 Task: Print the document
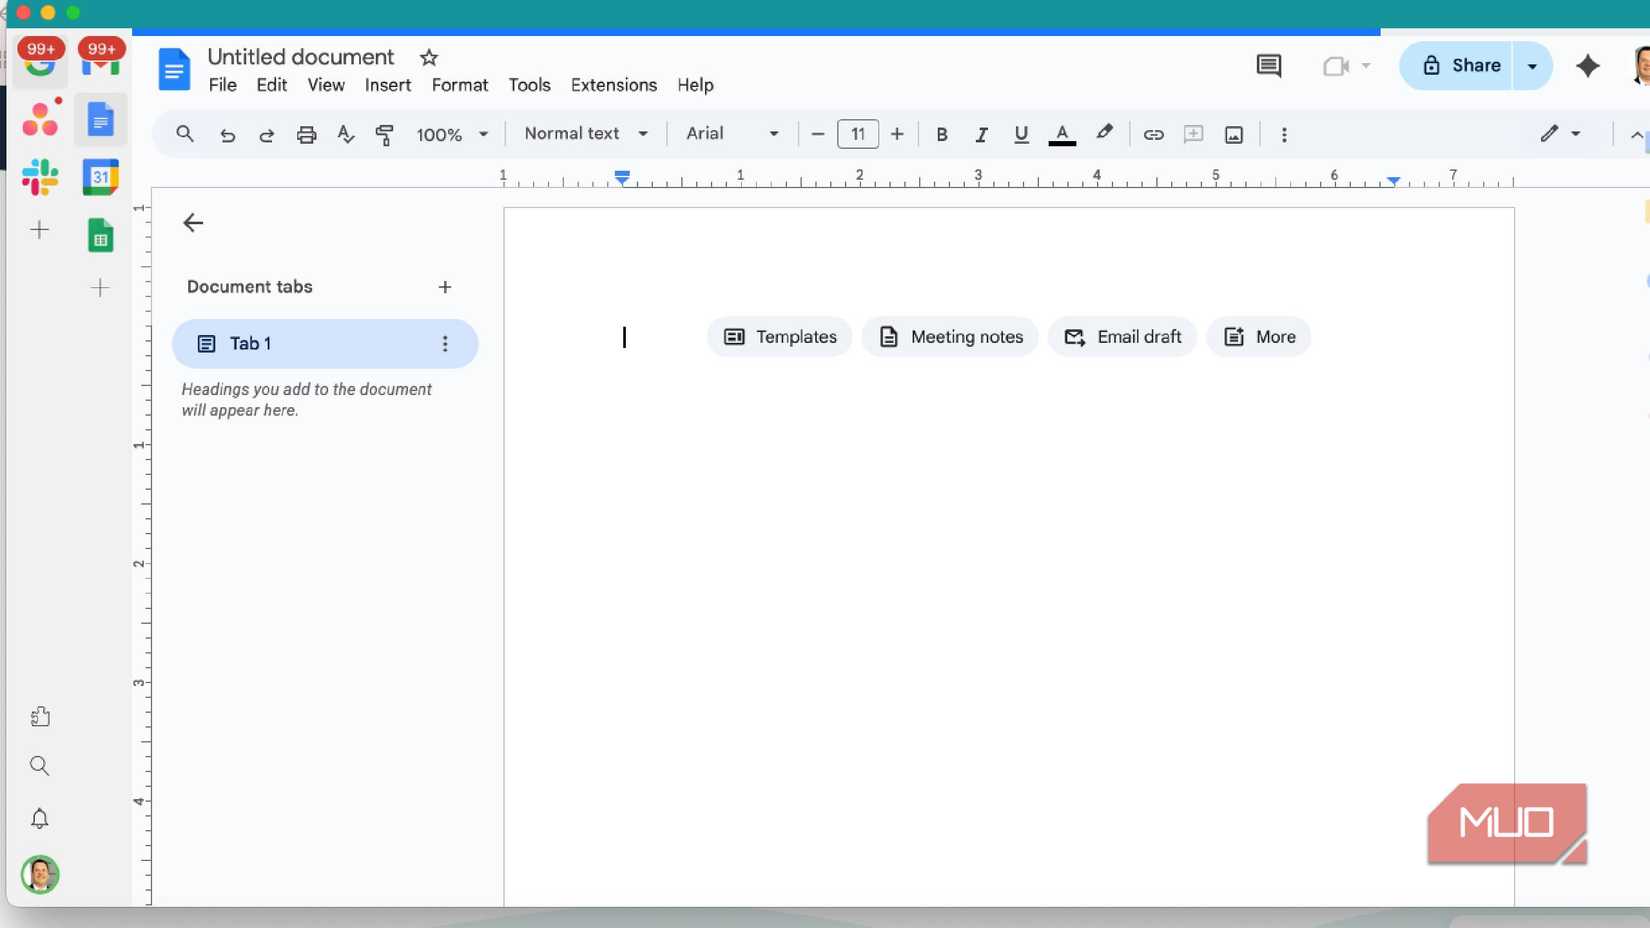pyautogui.click(x=306, y=134)
